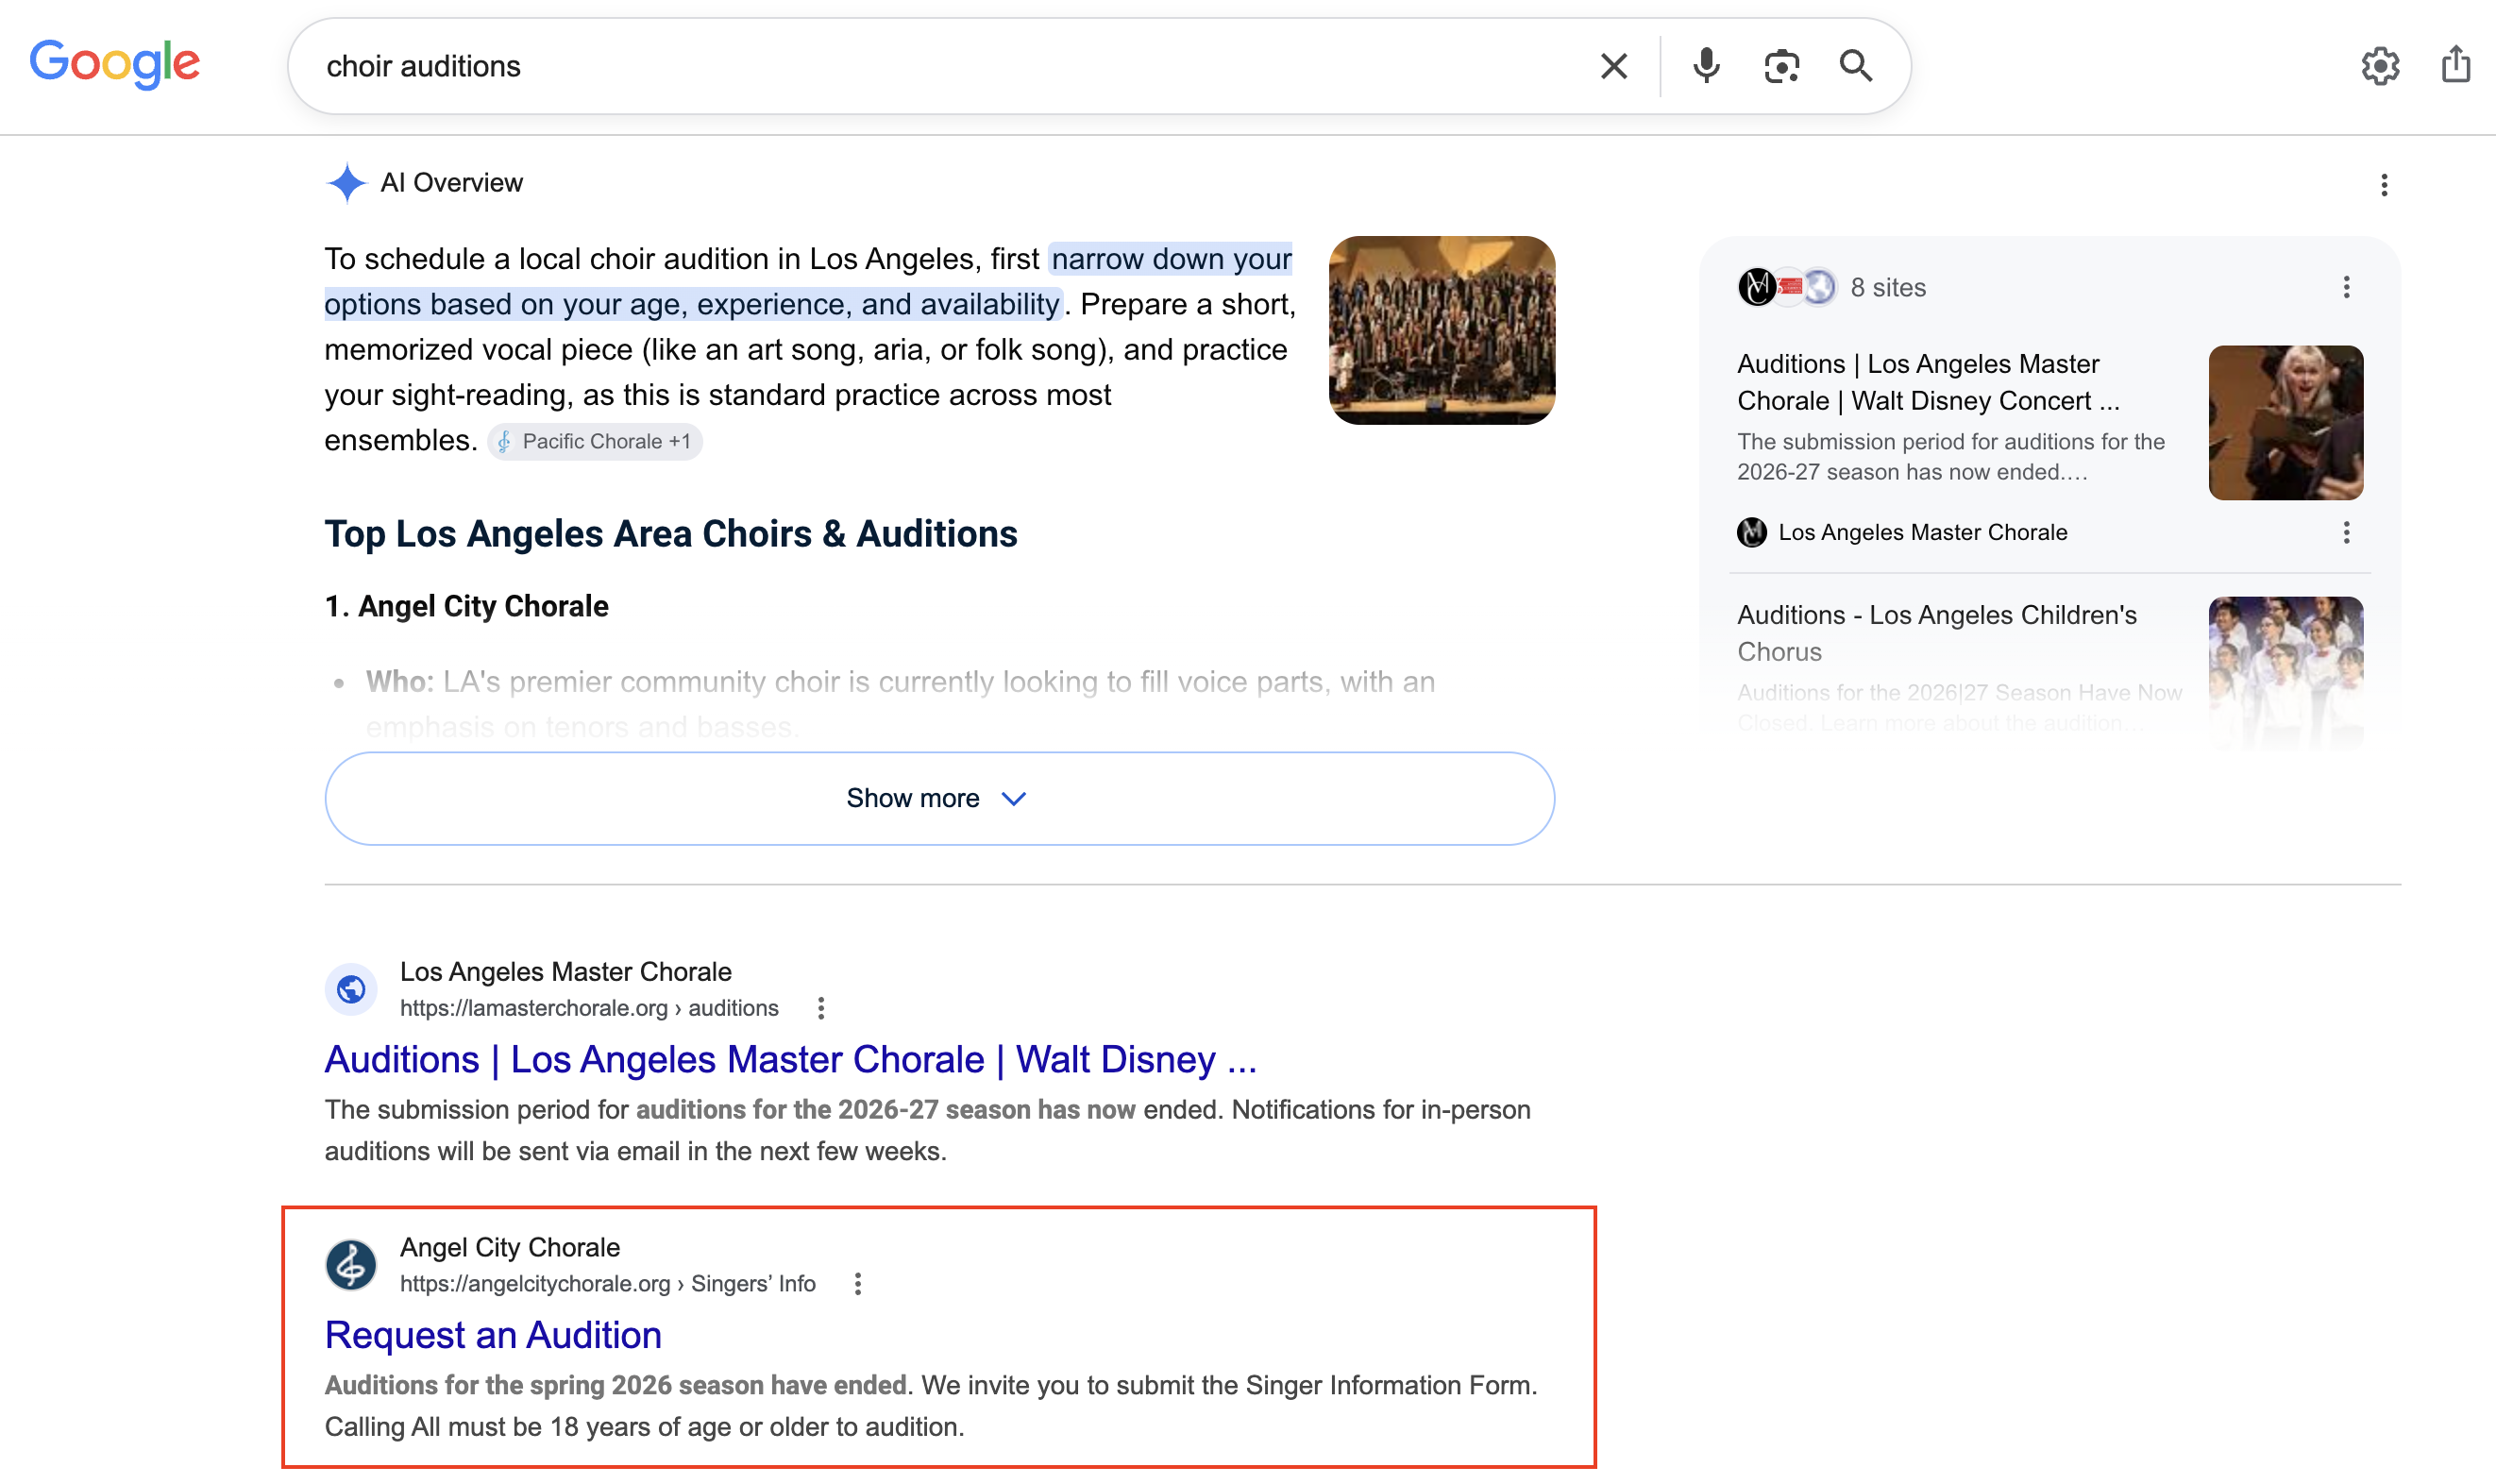The width and height of the screenshot is (2496, 1484).
Task: Click the Google logo
Action: (115, 64)
